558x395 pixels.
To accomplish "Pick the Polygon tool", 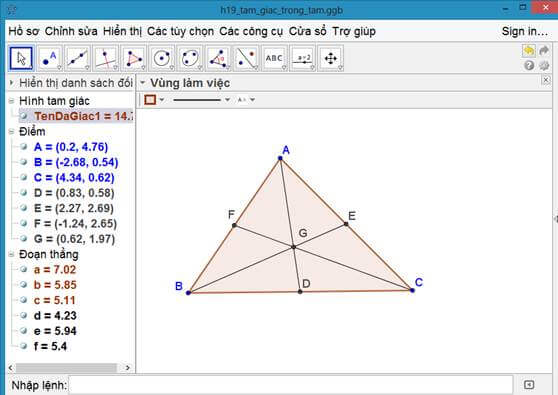I will 134,58.
